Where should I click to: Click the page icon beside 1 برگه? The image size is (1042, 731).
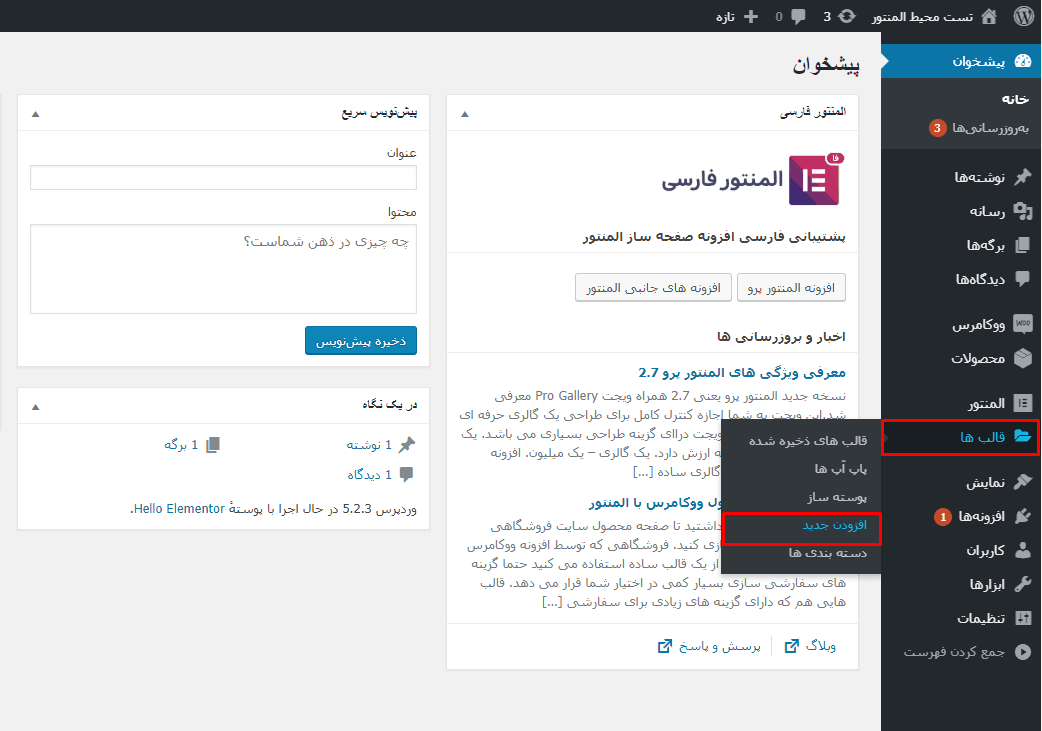[x=213, y=445]
